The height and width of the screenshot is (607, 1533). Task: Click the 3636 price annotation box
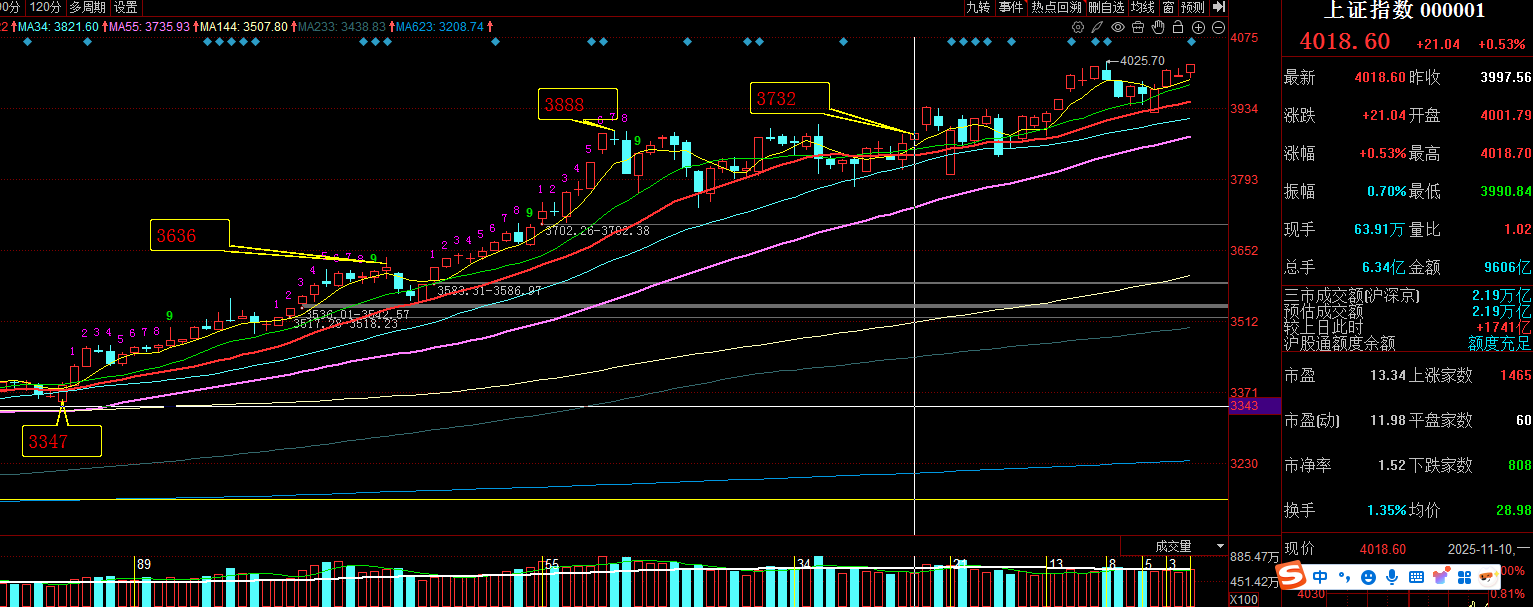(x=189, y=236)
